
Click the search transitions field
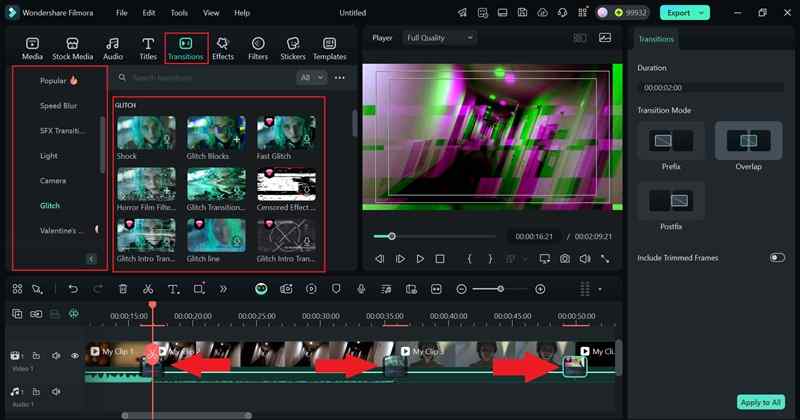(209, 78)
